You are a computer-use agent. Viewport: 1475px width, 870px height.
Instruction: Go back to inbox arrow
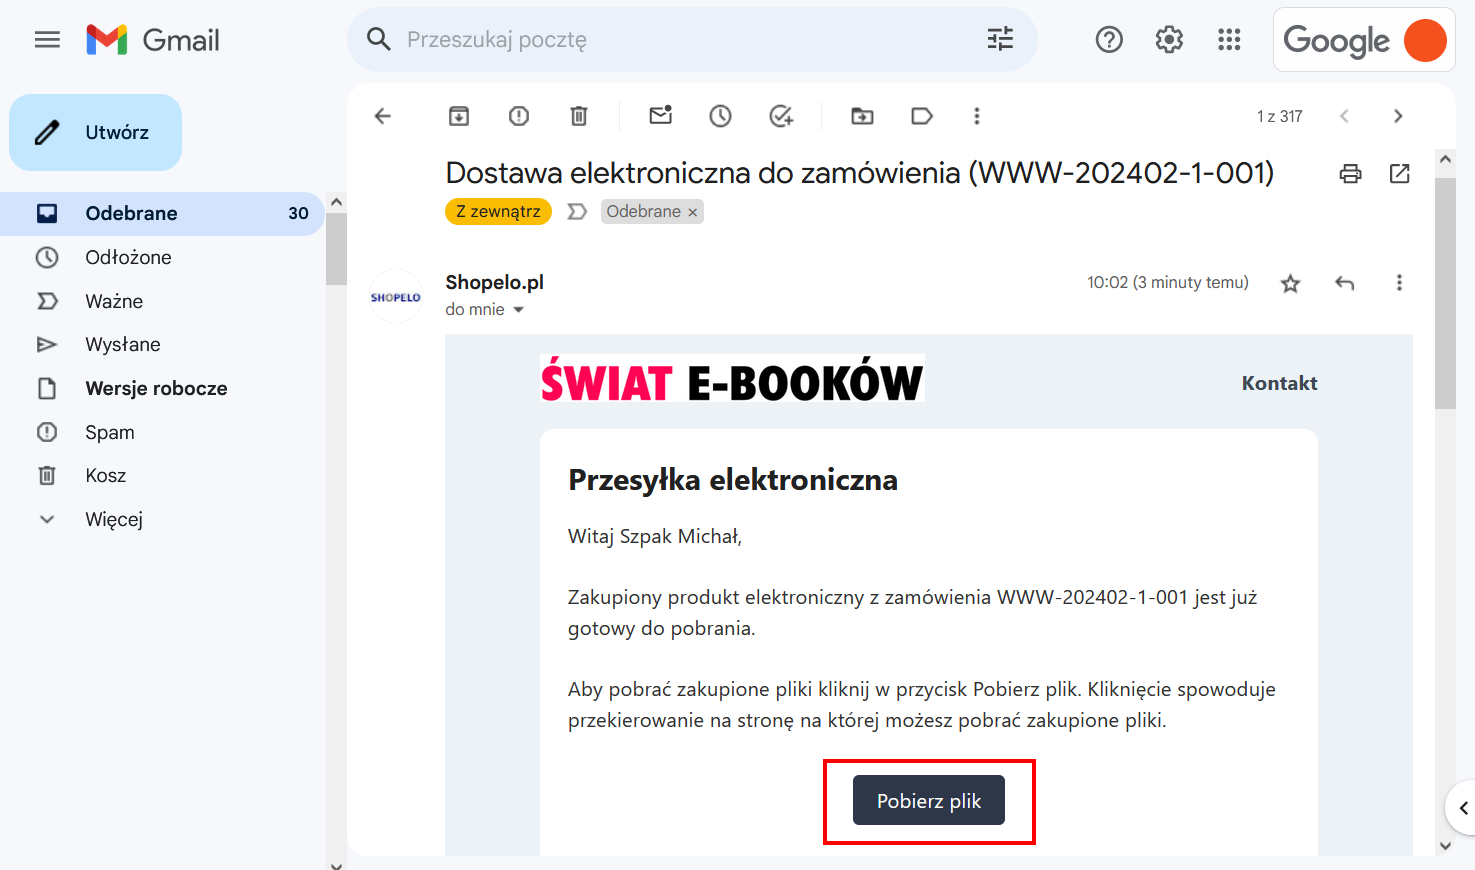click(382, 116)
